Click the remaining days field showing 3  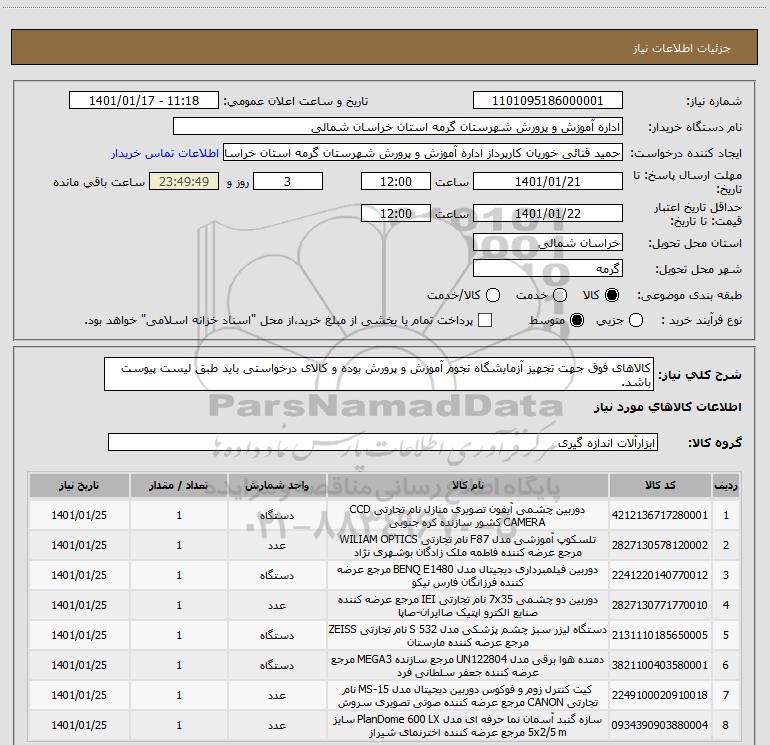tap(288, 182)
